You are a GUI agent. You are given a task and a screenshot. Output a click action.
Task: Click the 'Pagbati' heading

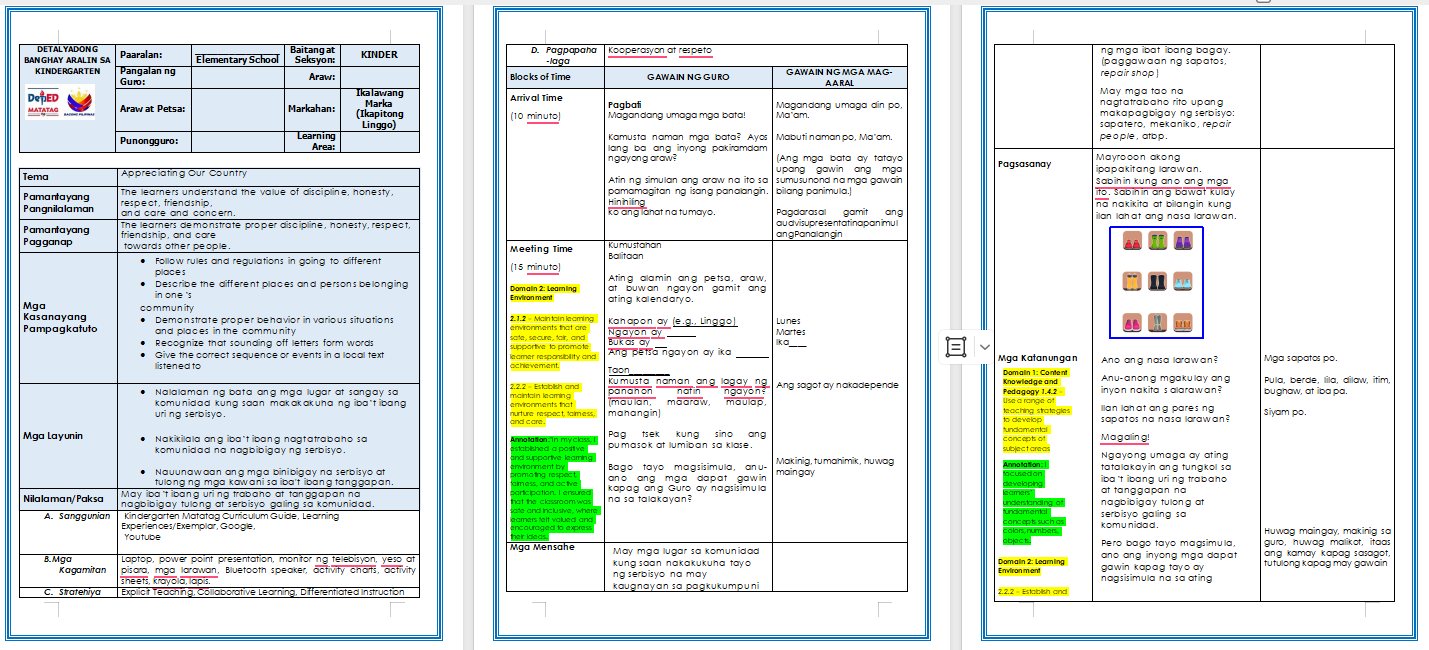[x=624, y=104]
